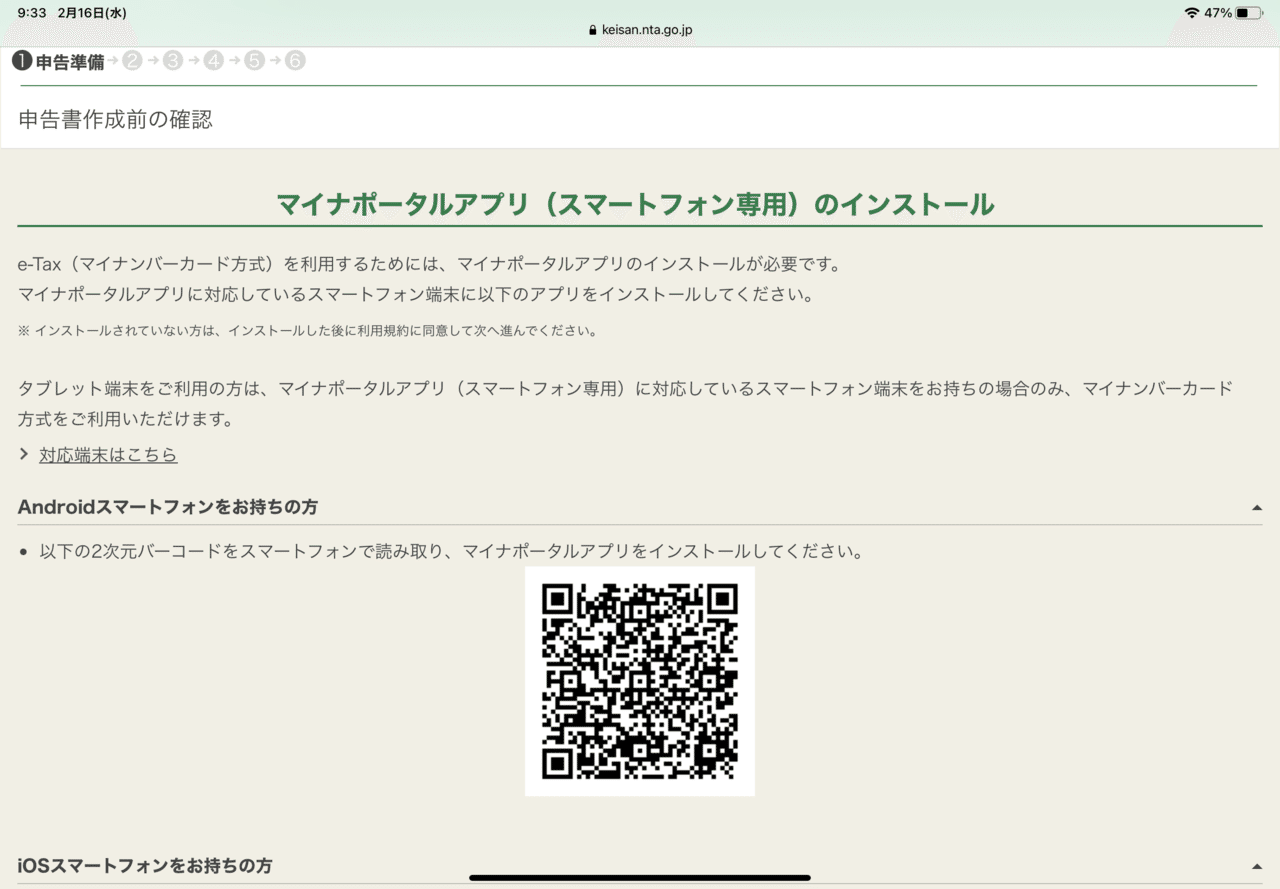Tap the 47% battery percentage text
This screenshot has height=889, width=1280.
pos(1218,13)
